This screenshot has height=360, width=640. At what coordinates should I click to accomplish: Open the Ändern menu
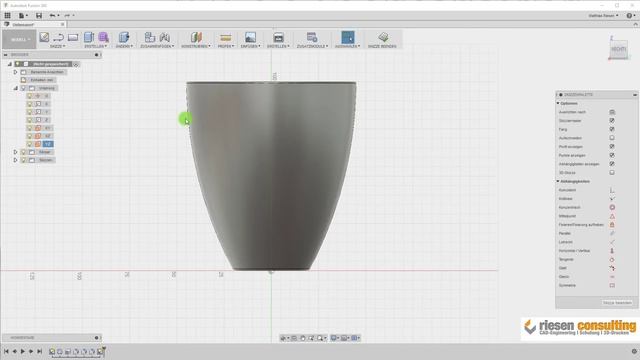coord(124,46)
